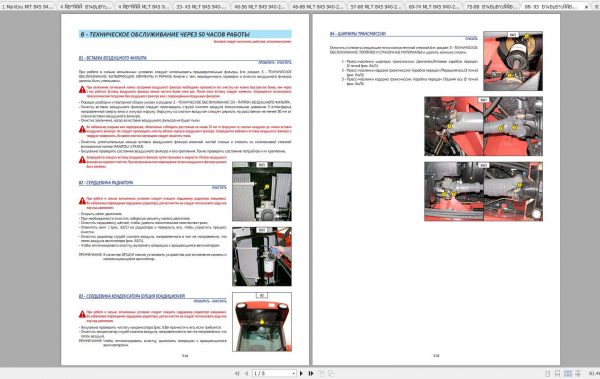Click the middle cardan shaft photo on right page
This screenshot has width=600, height=379.
pyautogui.click(x=483, y=126)
